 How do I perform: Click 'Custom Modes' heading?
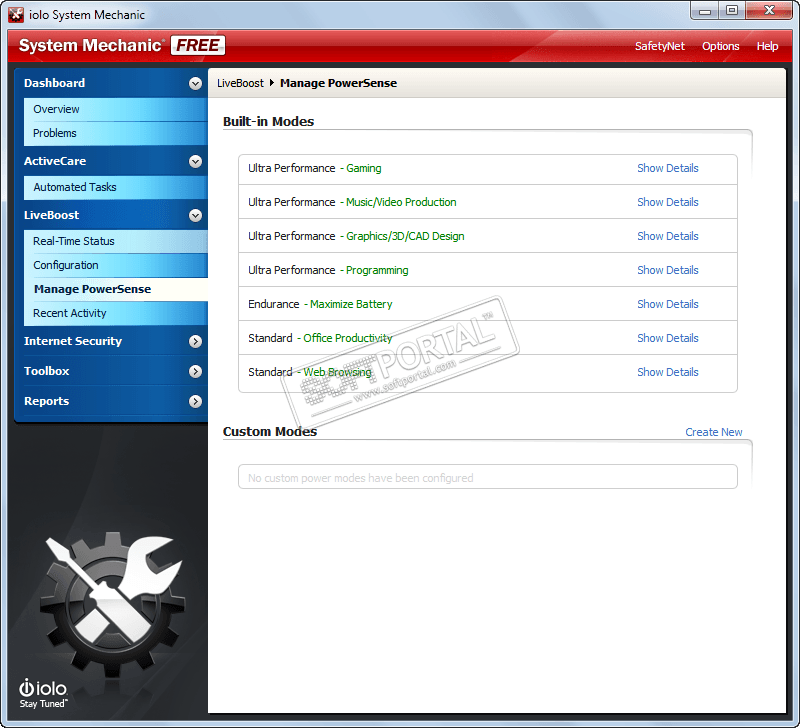pos(270,432)
